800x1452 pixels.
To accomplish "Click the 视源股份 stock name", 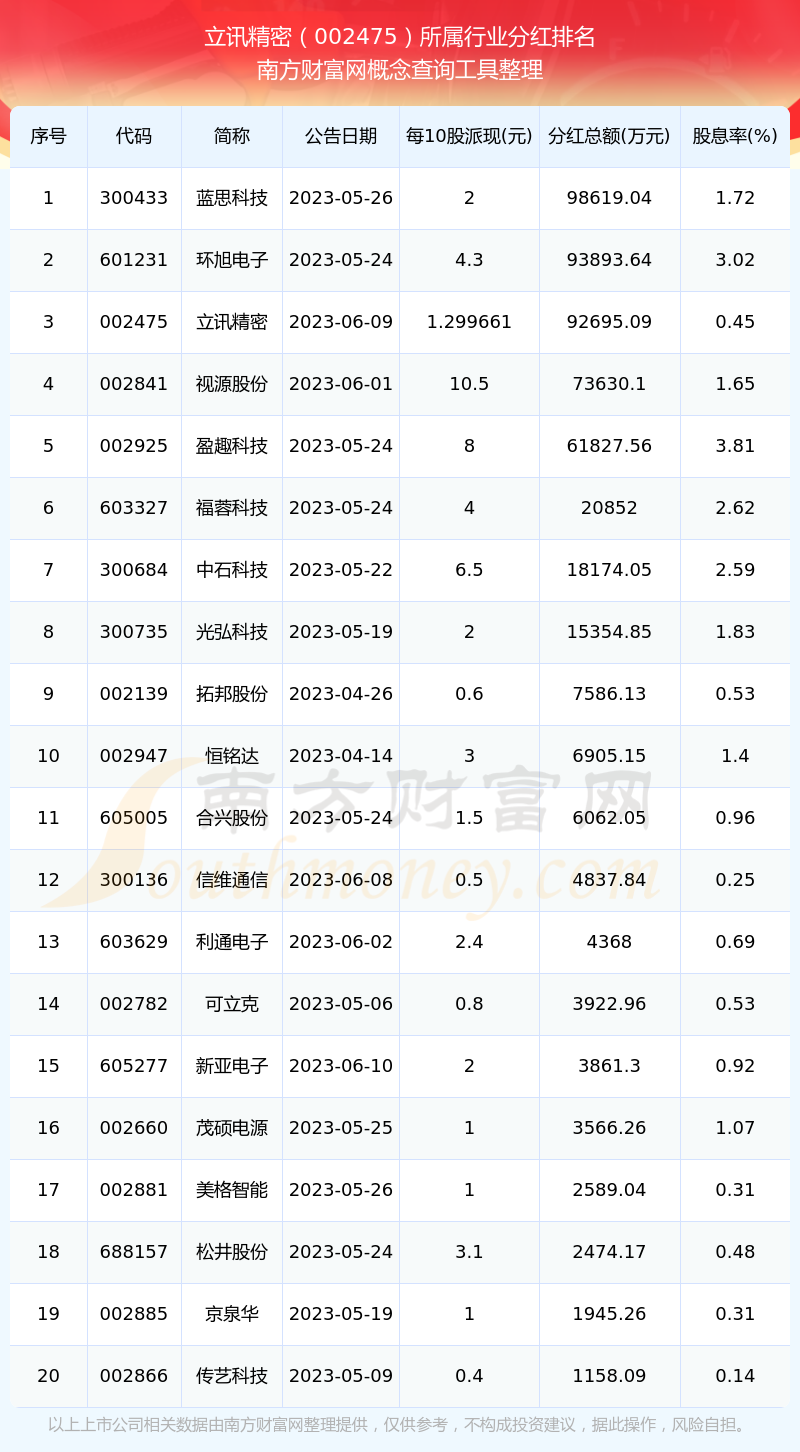I will coord(232,384).
